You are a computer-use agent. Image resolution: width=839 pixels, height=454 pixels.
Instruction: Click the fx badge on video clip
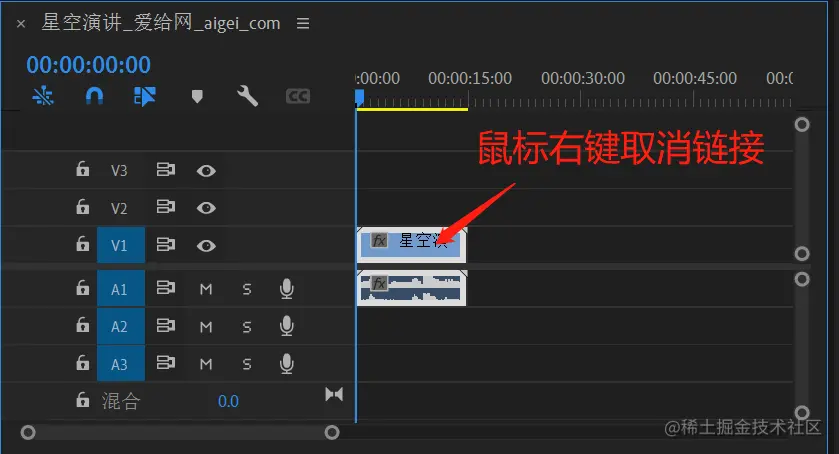pyautogui.click(x=379, y=240)
